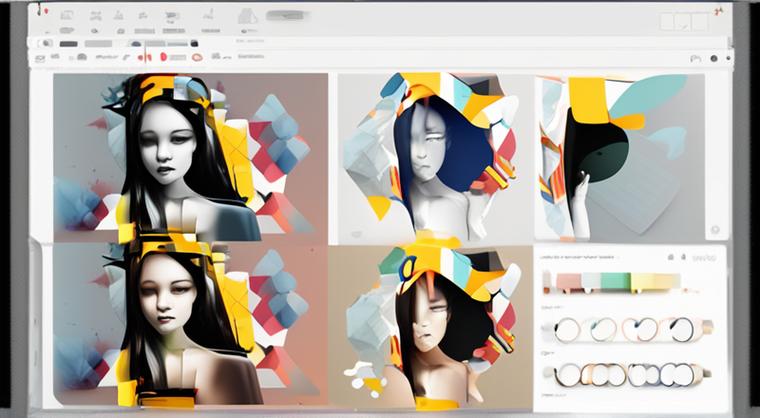
Task: Open the color long-haired woman artwork
Action: click(x=190, y=325)
